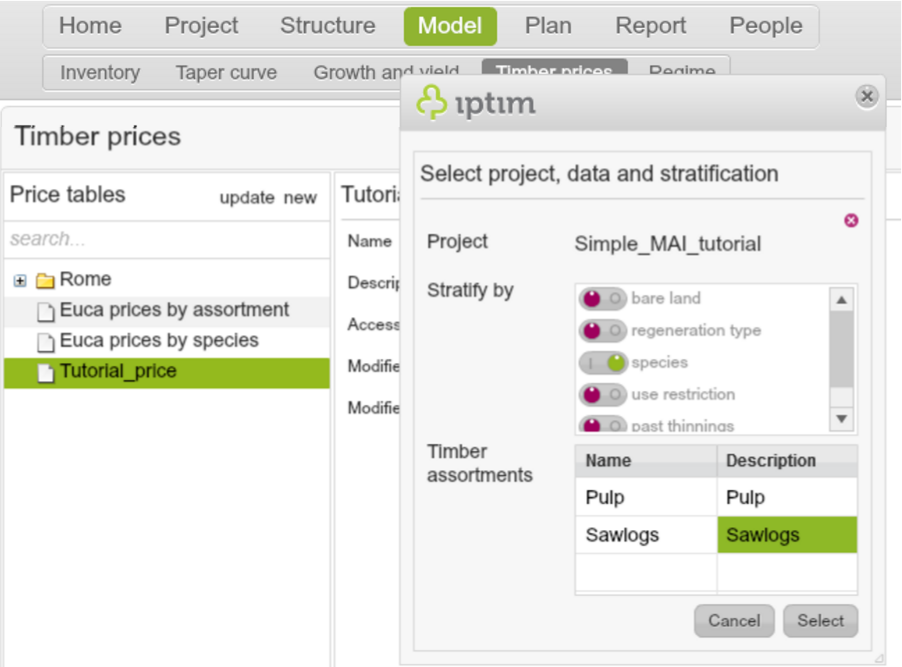The width and height of the screenshot is (902, 667).
Task: Expand the Rome folder in Price tables
Action: [x=19, y=279]
